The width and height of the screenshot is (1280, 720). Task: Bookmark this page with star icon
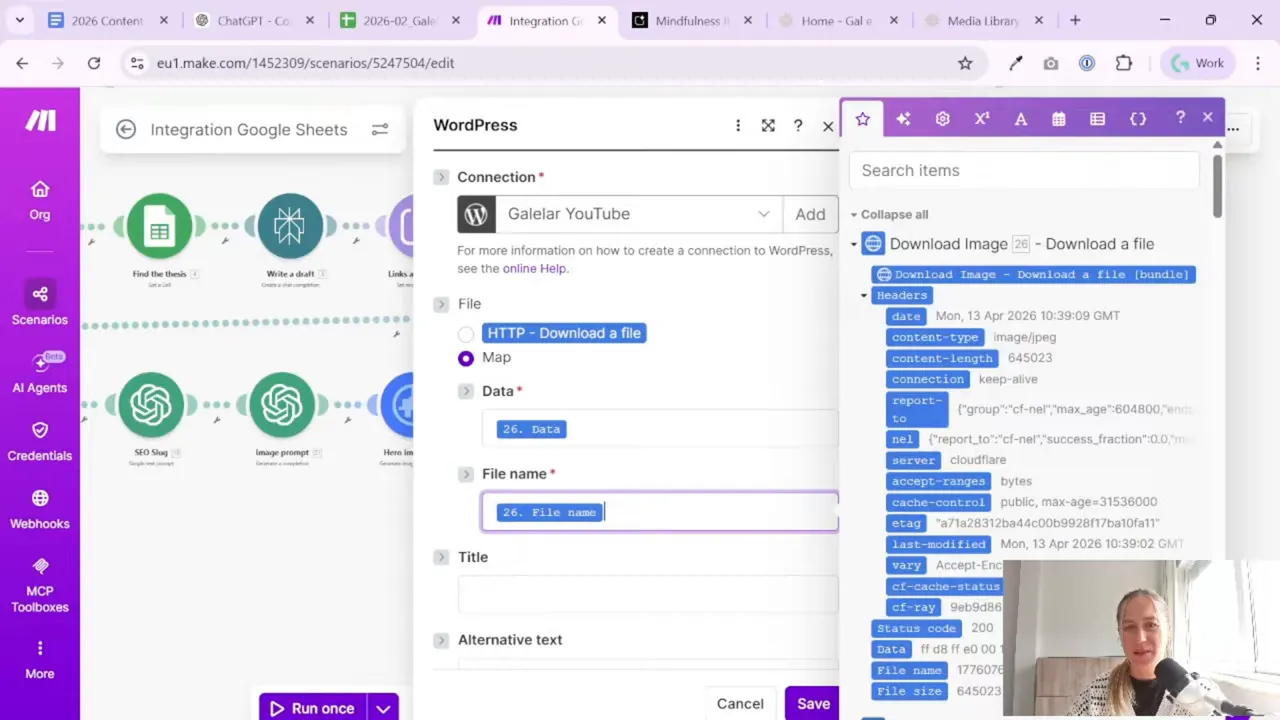[965, 63]
